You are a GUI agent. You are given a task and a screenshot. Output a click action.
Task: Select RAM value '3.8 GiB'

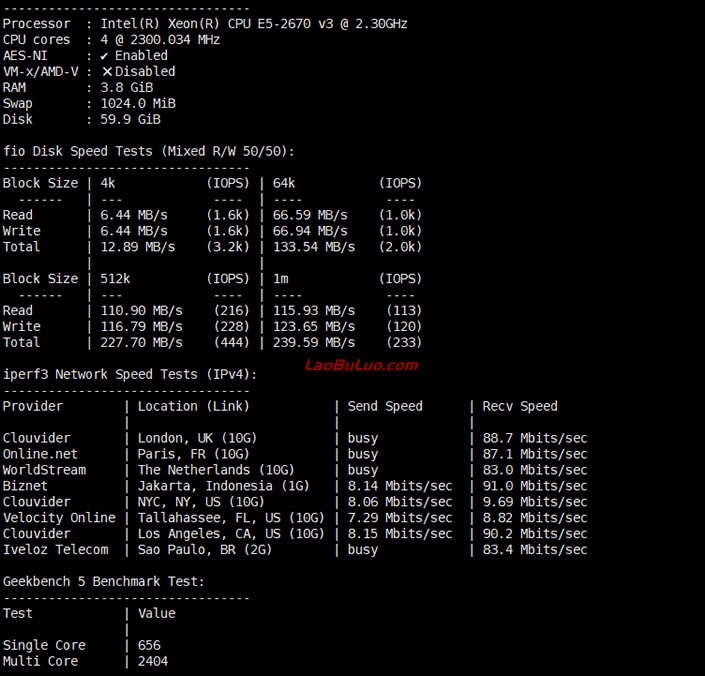coord(126,88)
